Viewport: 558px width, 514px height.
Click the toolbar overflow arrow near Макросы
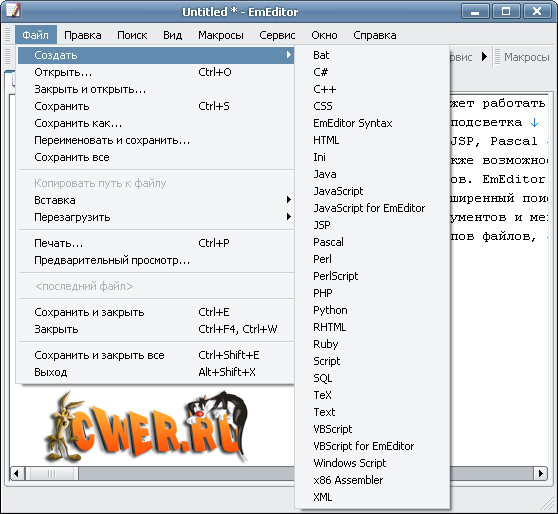(484, 57)
